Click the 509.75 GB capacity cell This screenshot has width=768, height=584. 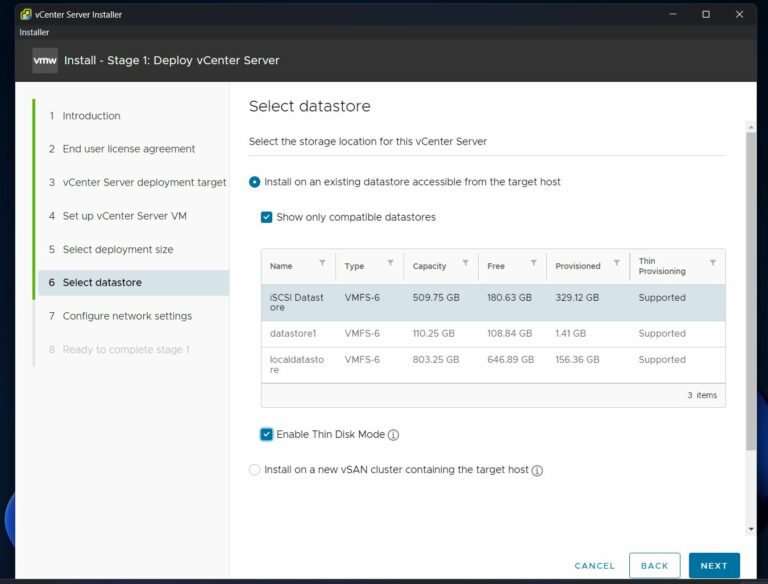pos(436,298)
